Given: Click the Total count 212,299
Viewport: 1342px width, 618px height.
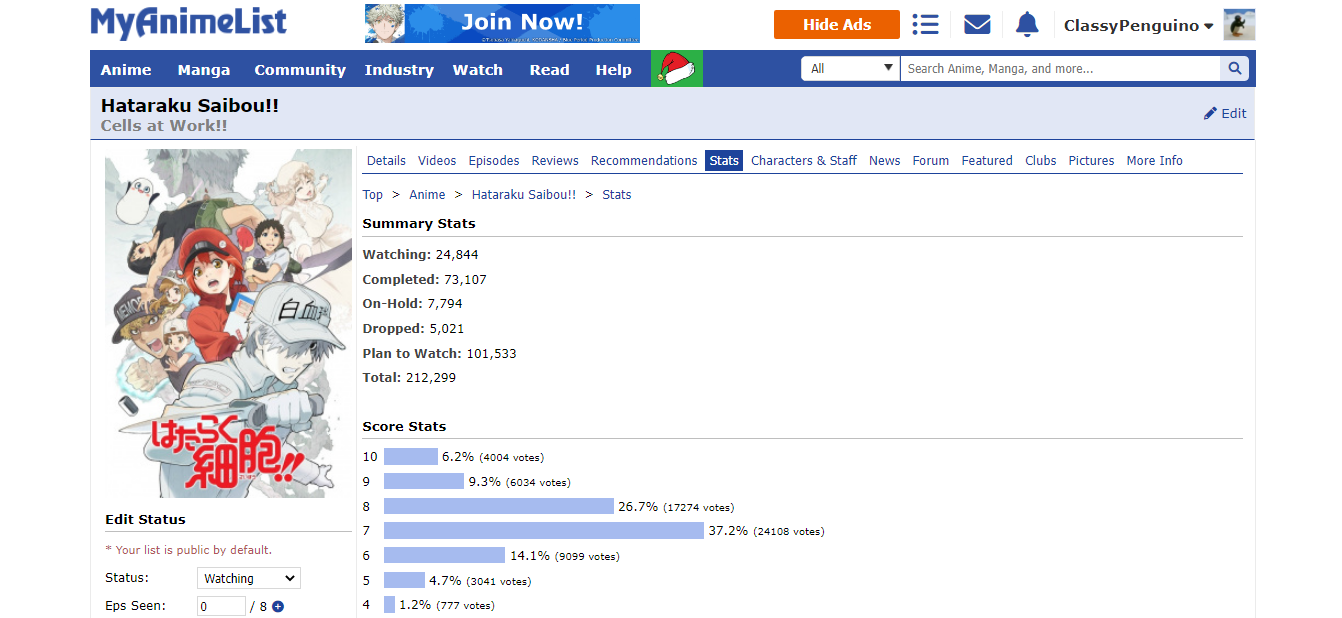Looking at the screenshot, I should tap(430, 378).
